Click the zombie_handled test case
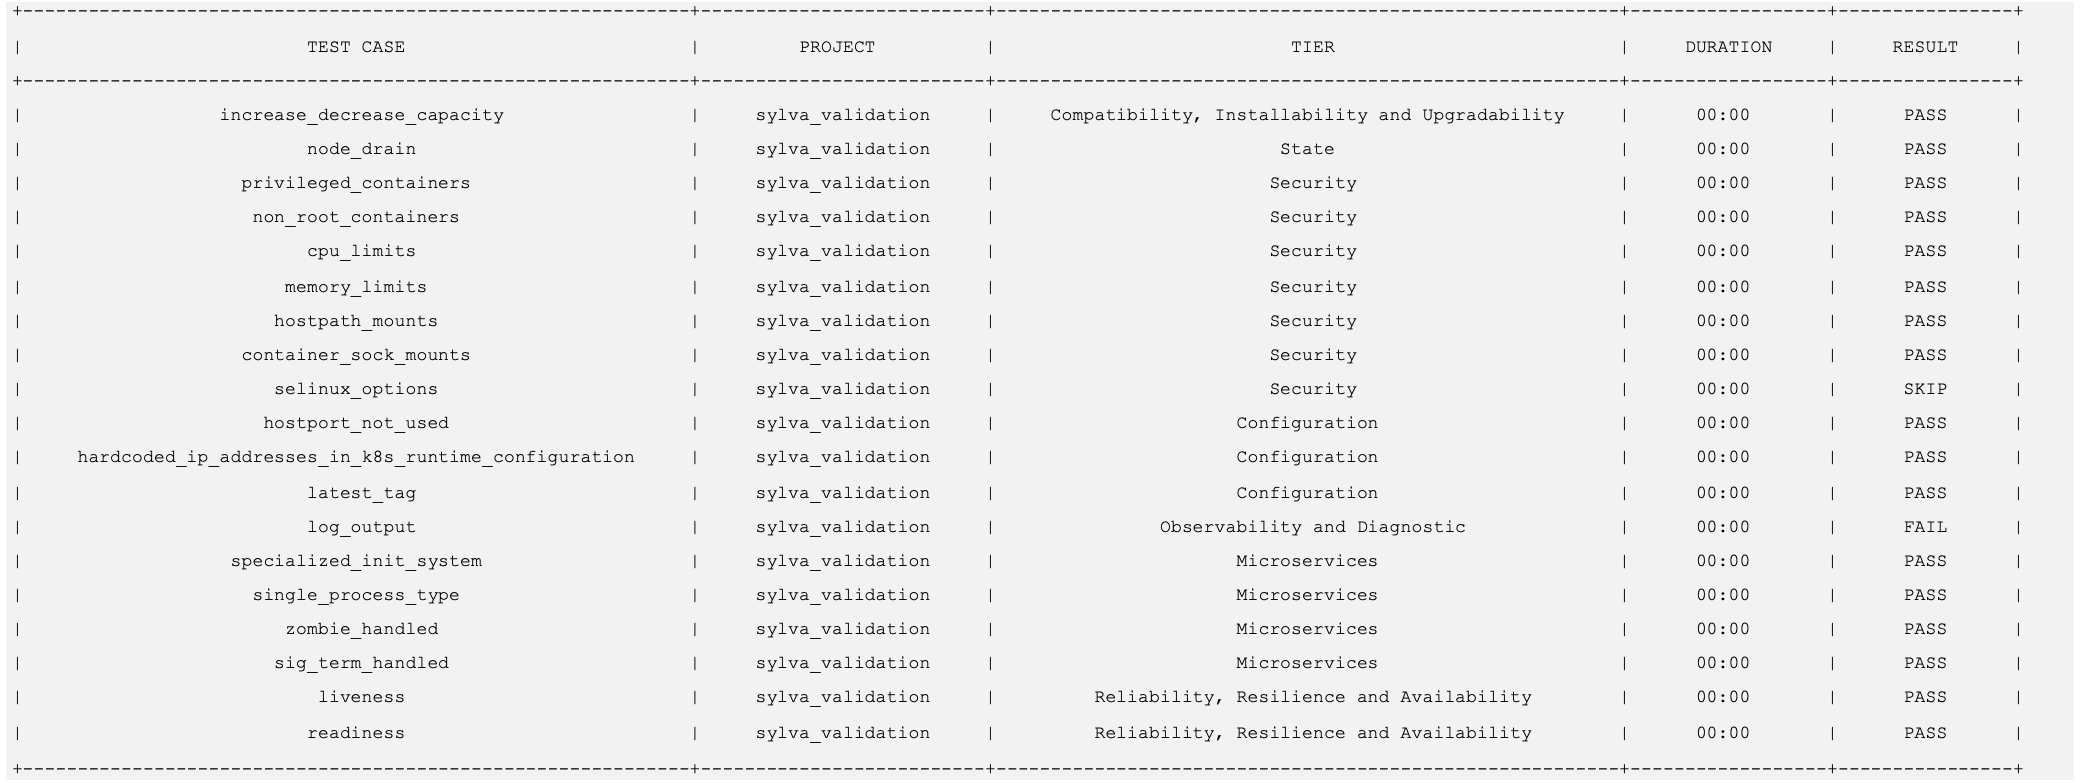 (362, 629)
